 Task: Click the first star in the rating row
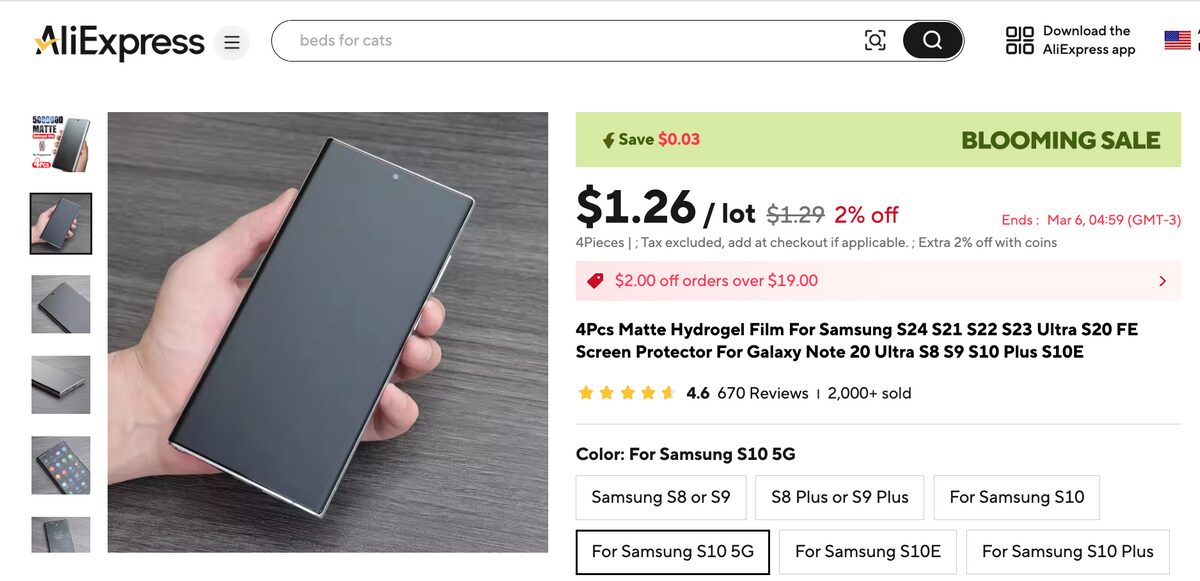click(586, 393)
